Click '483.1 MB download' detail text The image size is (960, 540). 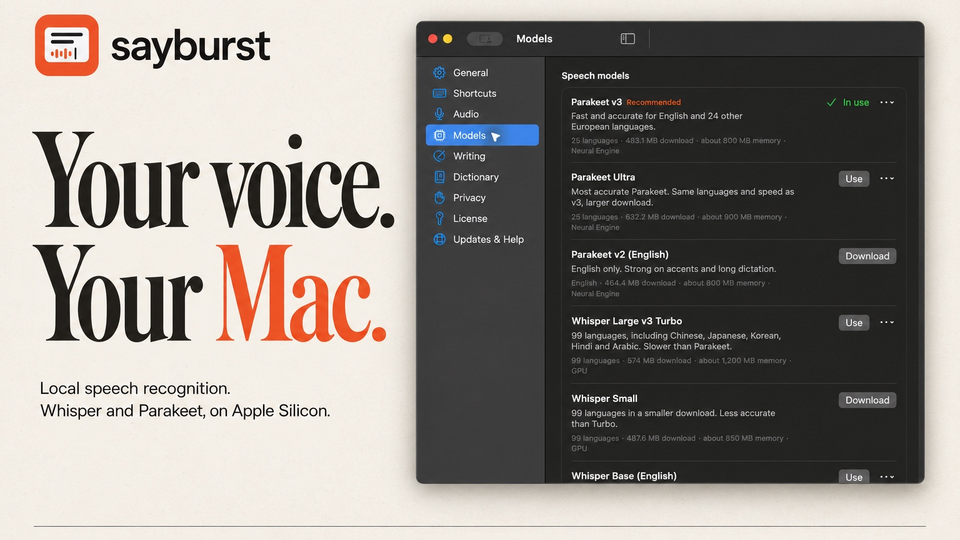[x=659, y=141]
